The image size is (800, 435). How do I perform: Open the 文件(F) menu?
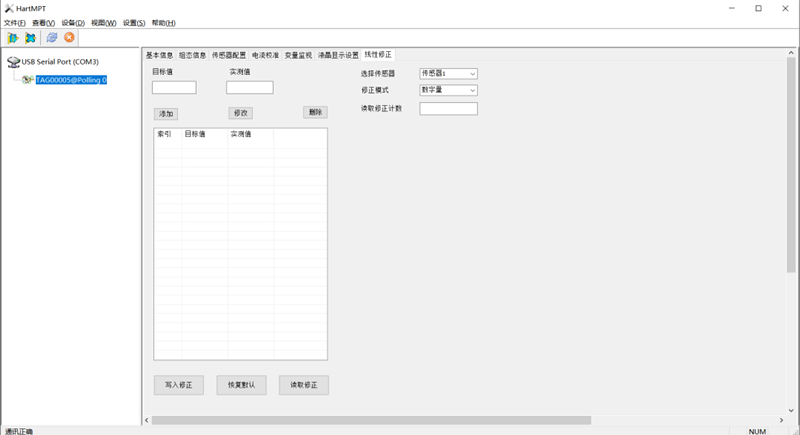[14, 23]
